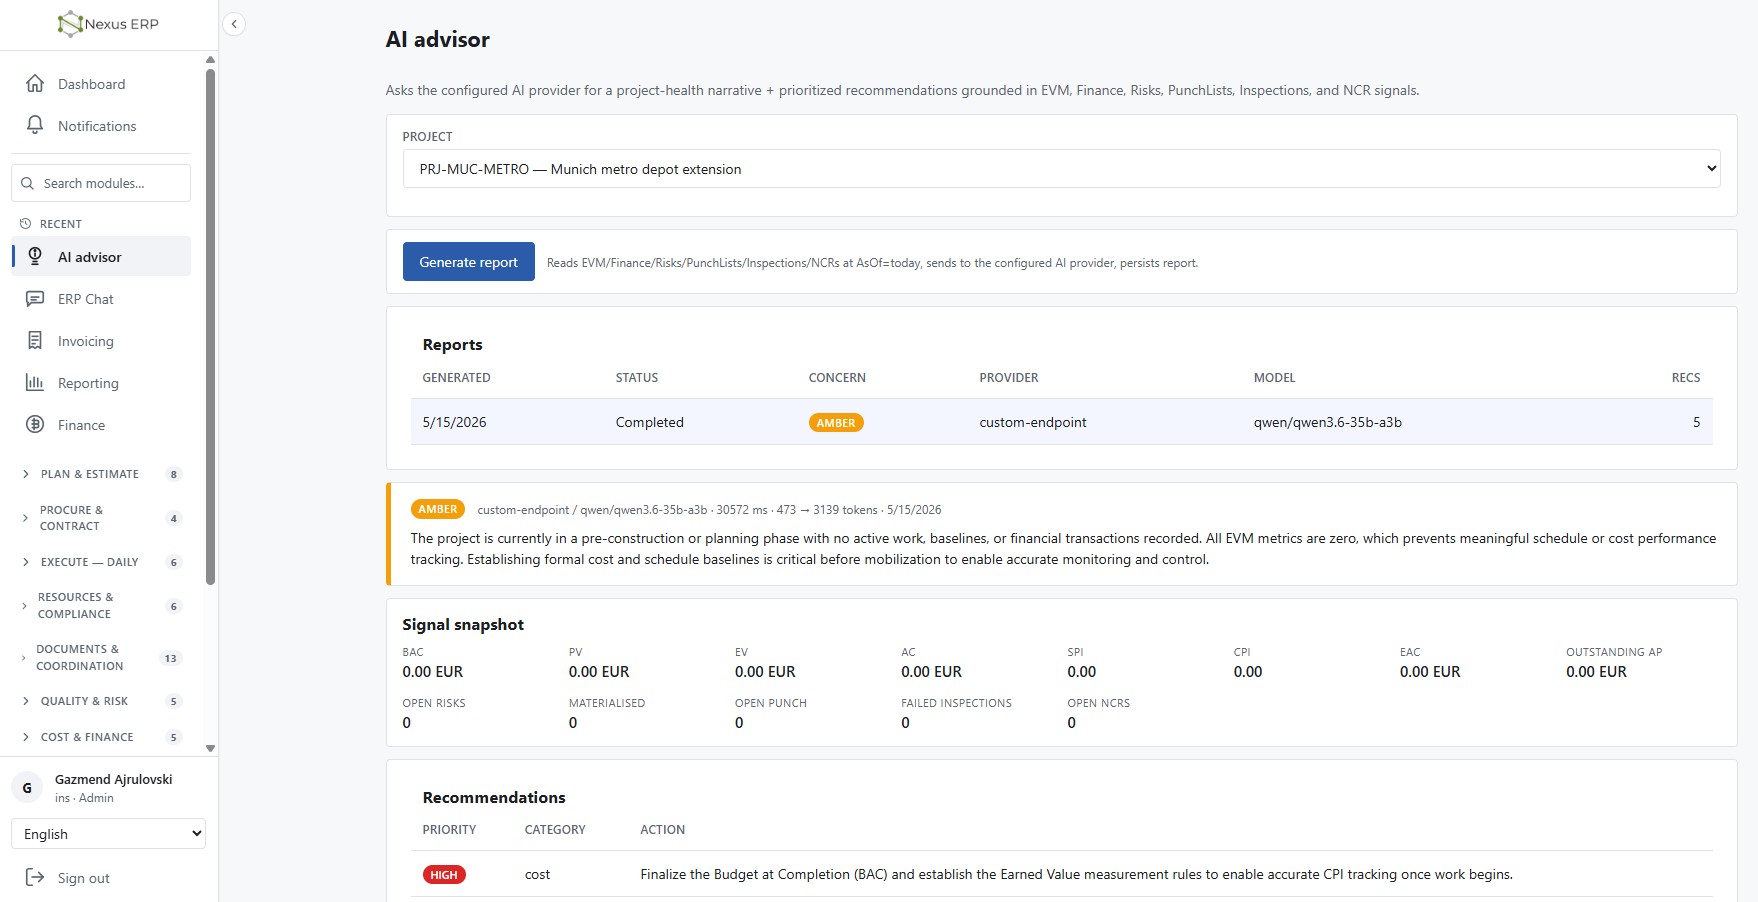The image size is (1758, 902).
Task: Click the user avatar with initial G
Action: point(27,788)
